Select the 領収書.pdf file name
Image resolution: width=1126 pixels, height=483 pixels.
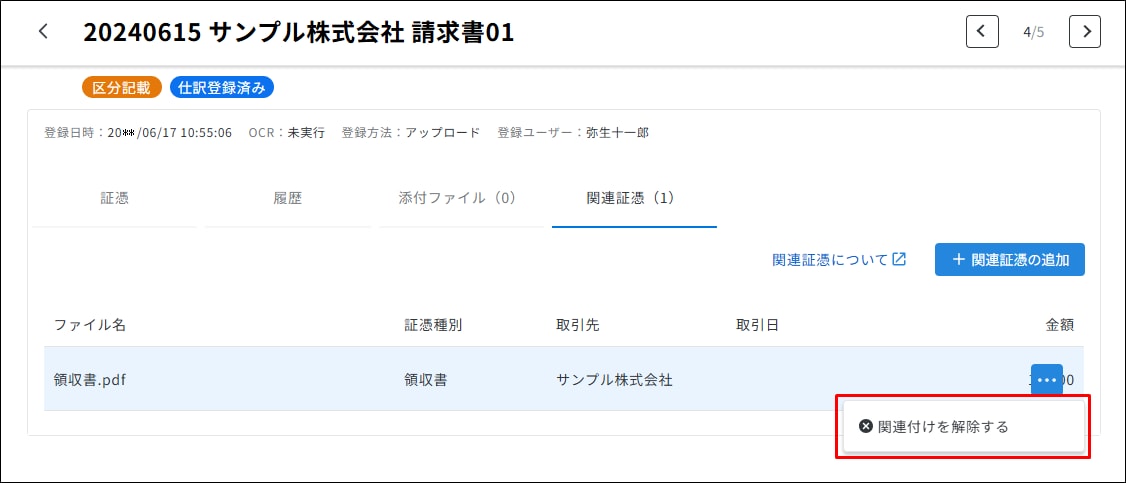(90, 380)
